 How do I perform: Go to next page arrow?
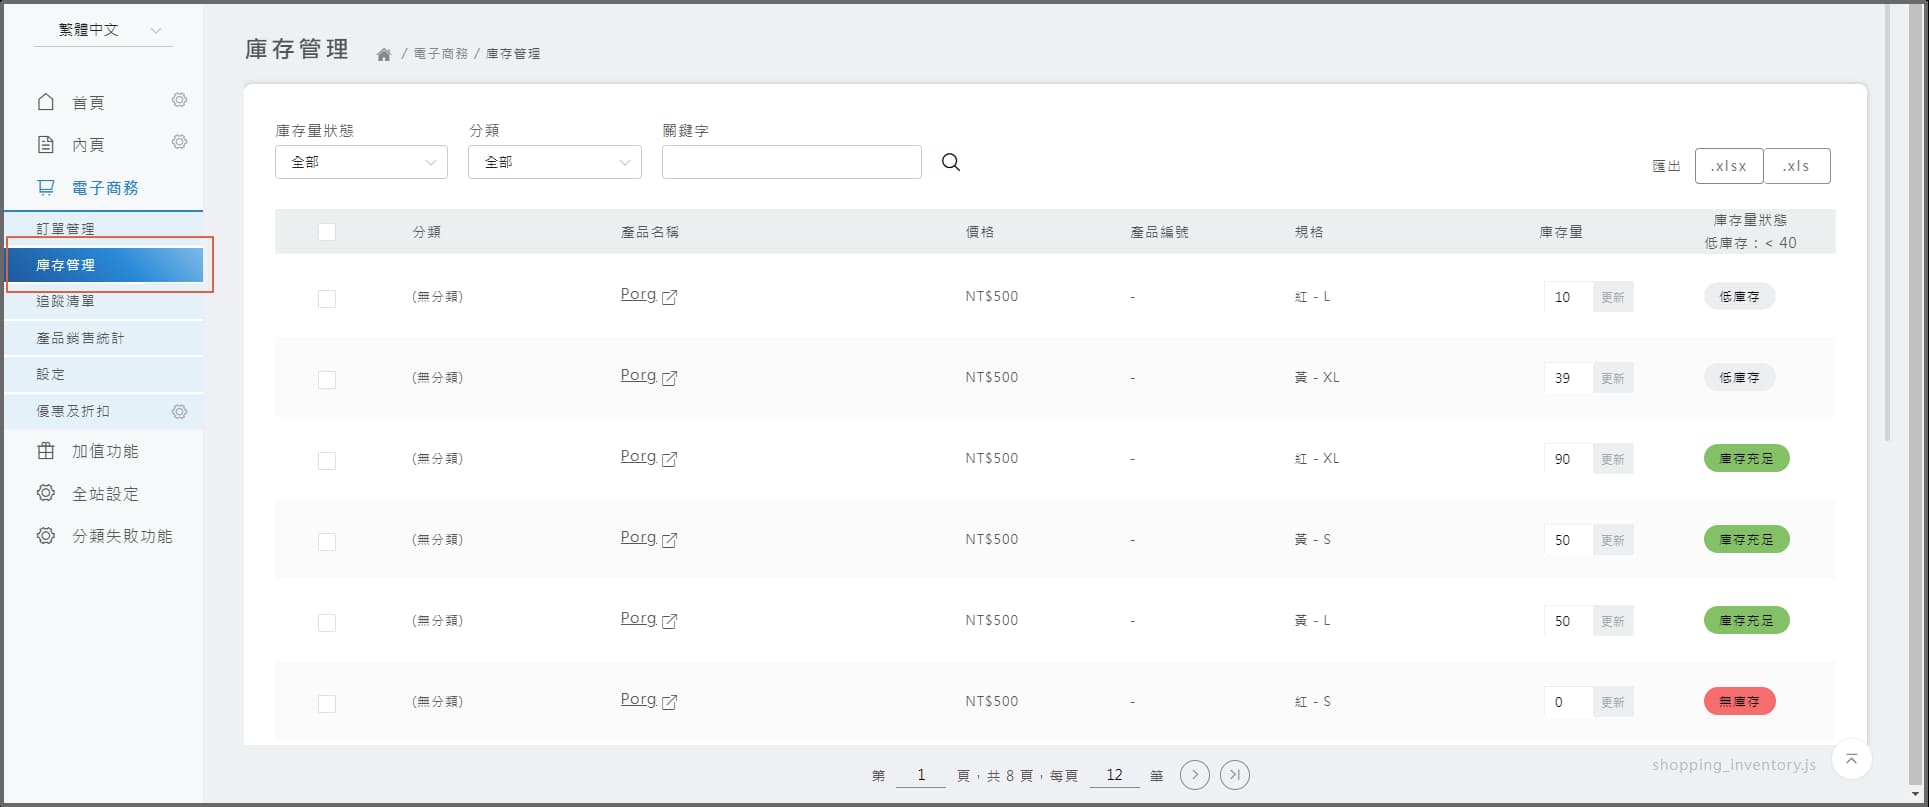pyautogui.click(x=1194, y=775)
